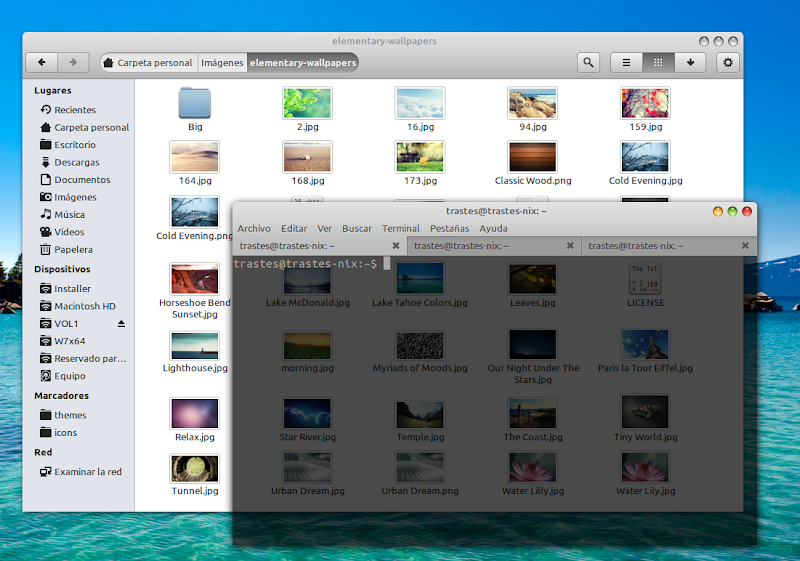Click Carpeta personal breadcrumb
This screenshot has height=561, width=800.
[x=148, y=63]
